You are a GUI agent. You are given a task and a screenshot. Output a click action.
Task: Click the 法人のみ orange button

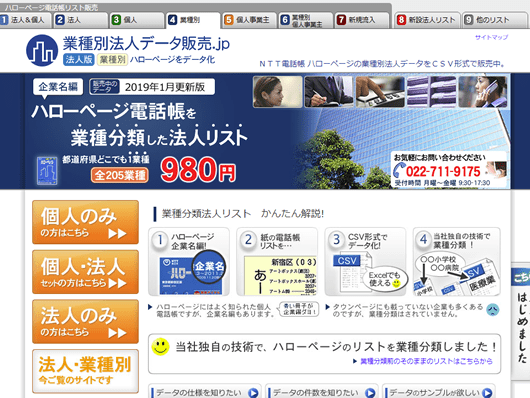pos(85,322)
